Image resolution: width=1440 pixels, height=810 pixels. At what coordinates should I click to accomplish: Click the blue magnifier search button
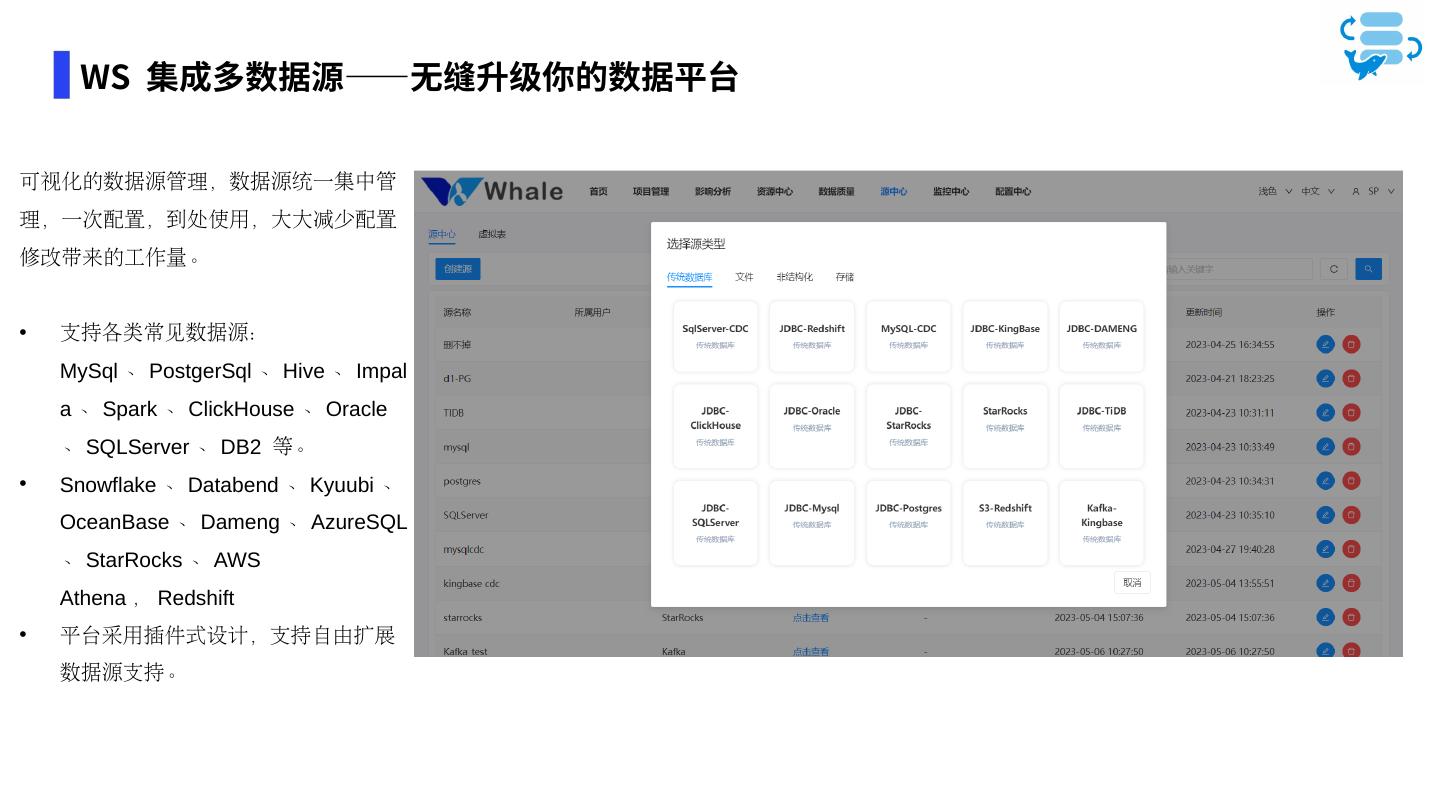(1368, 269)
